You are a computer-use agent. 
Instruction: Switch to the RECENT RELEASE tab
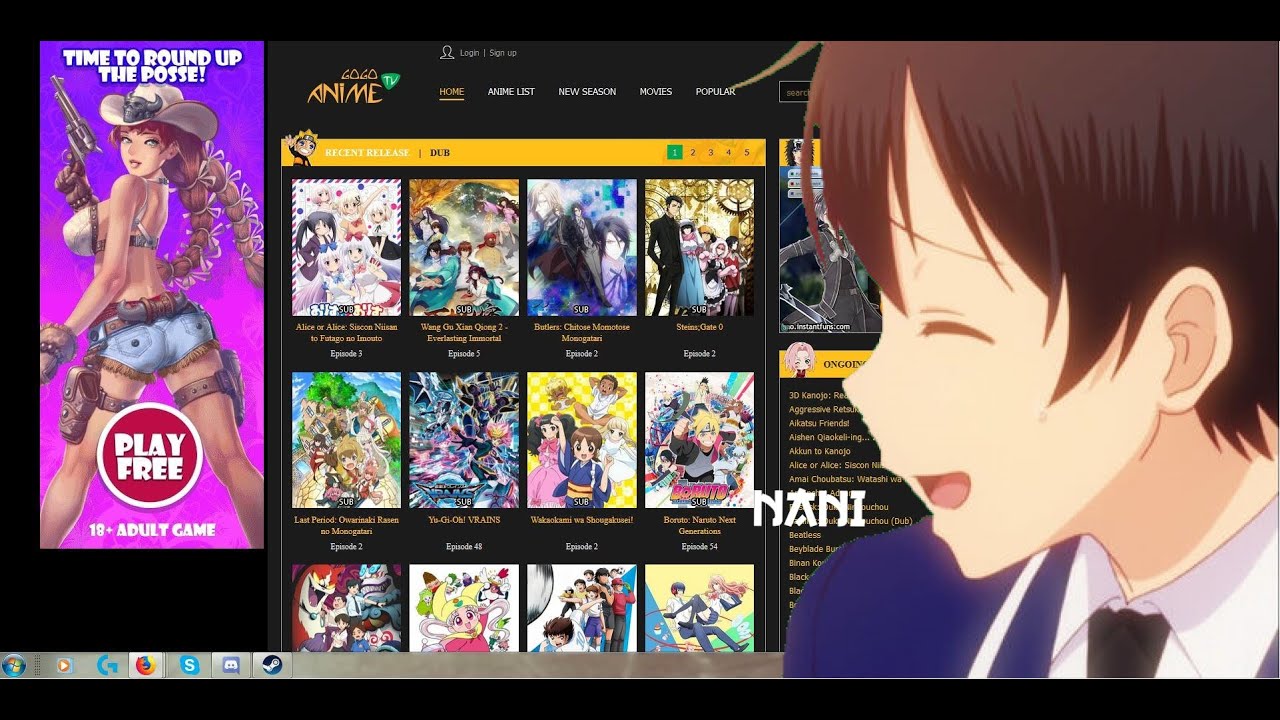tap(367, 153)
